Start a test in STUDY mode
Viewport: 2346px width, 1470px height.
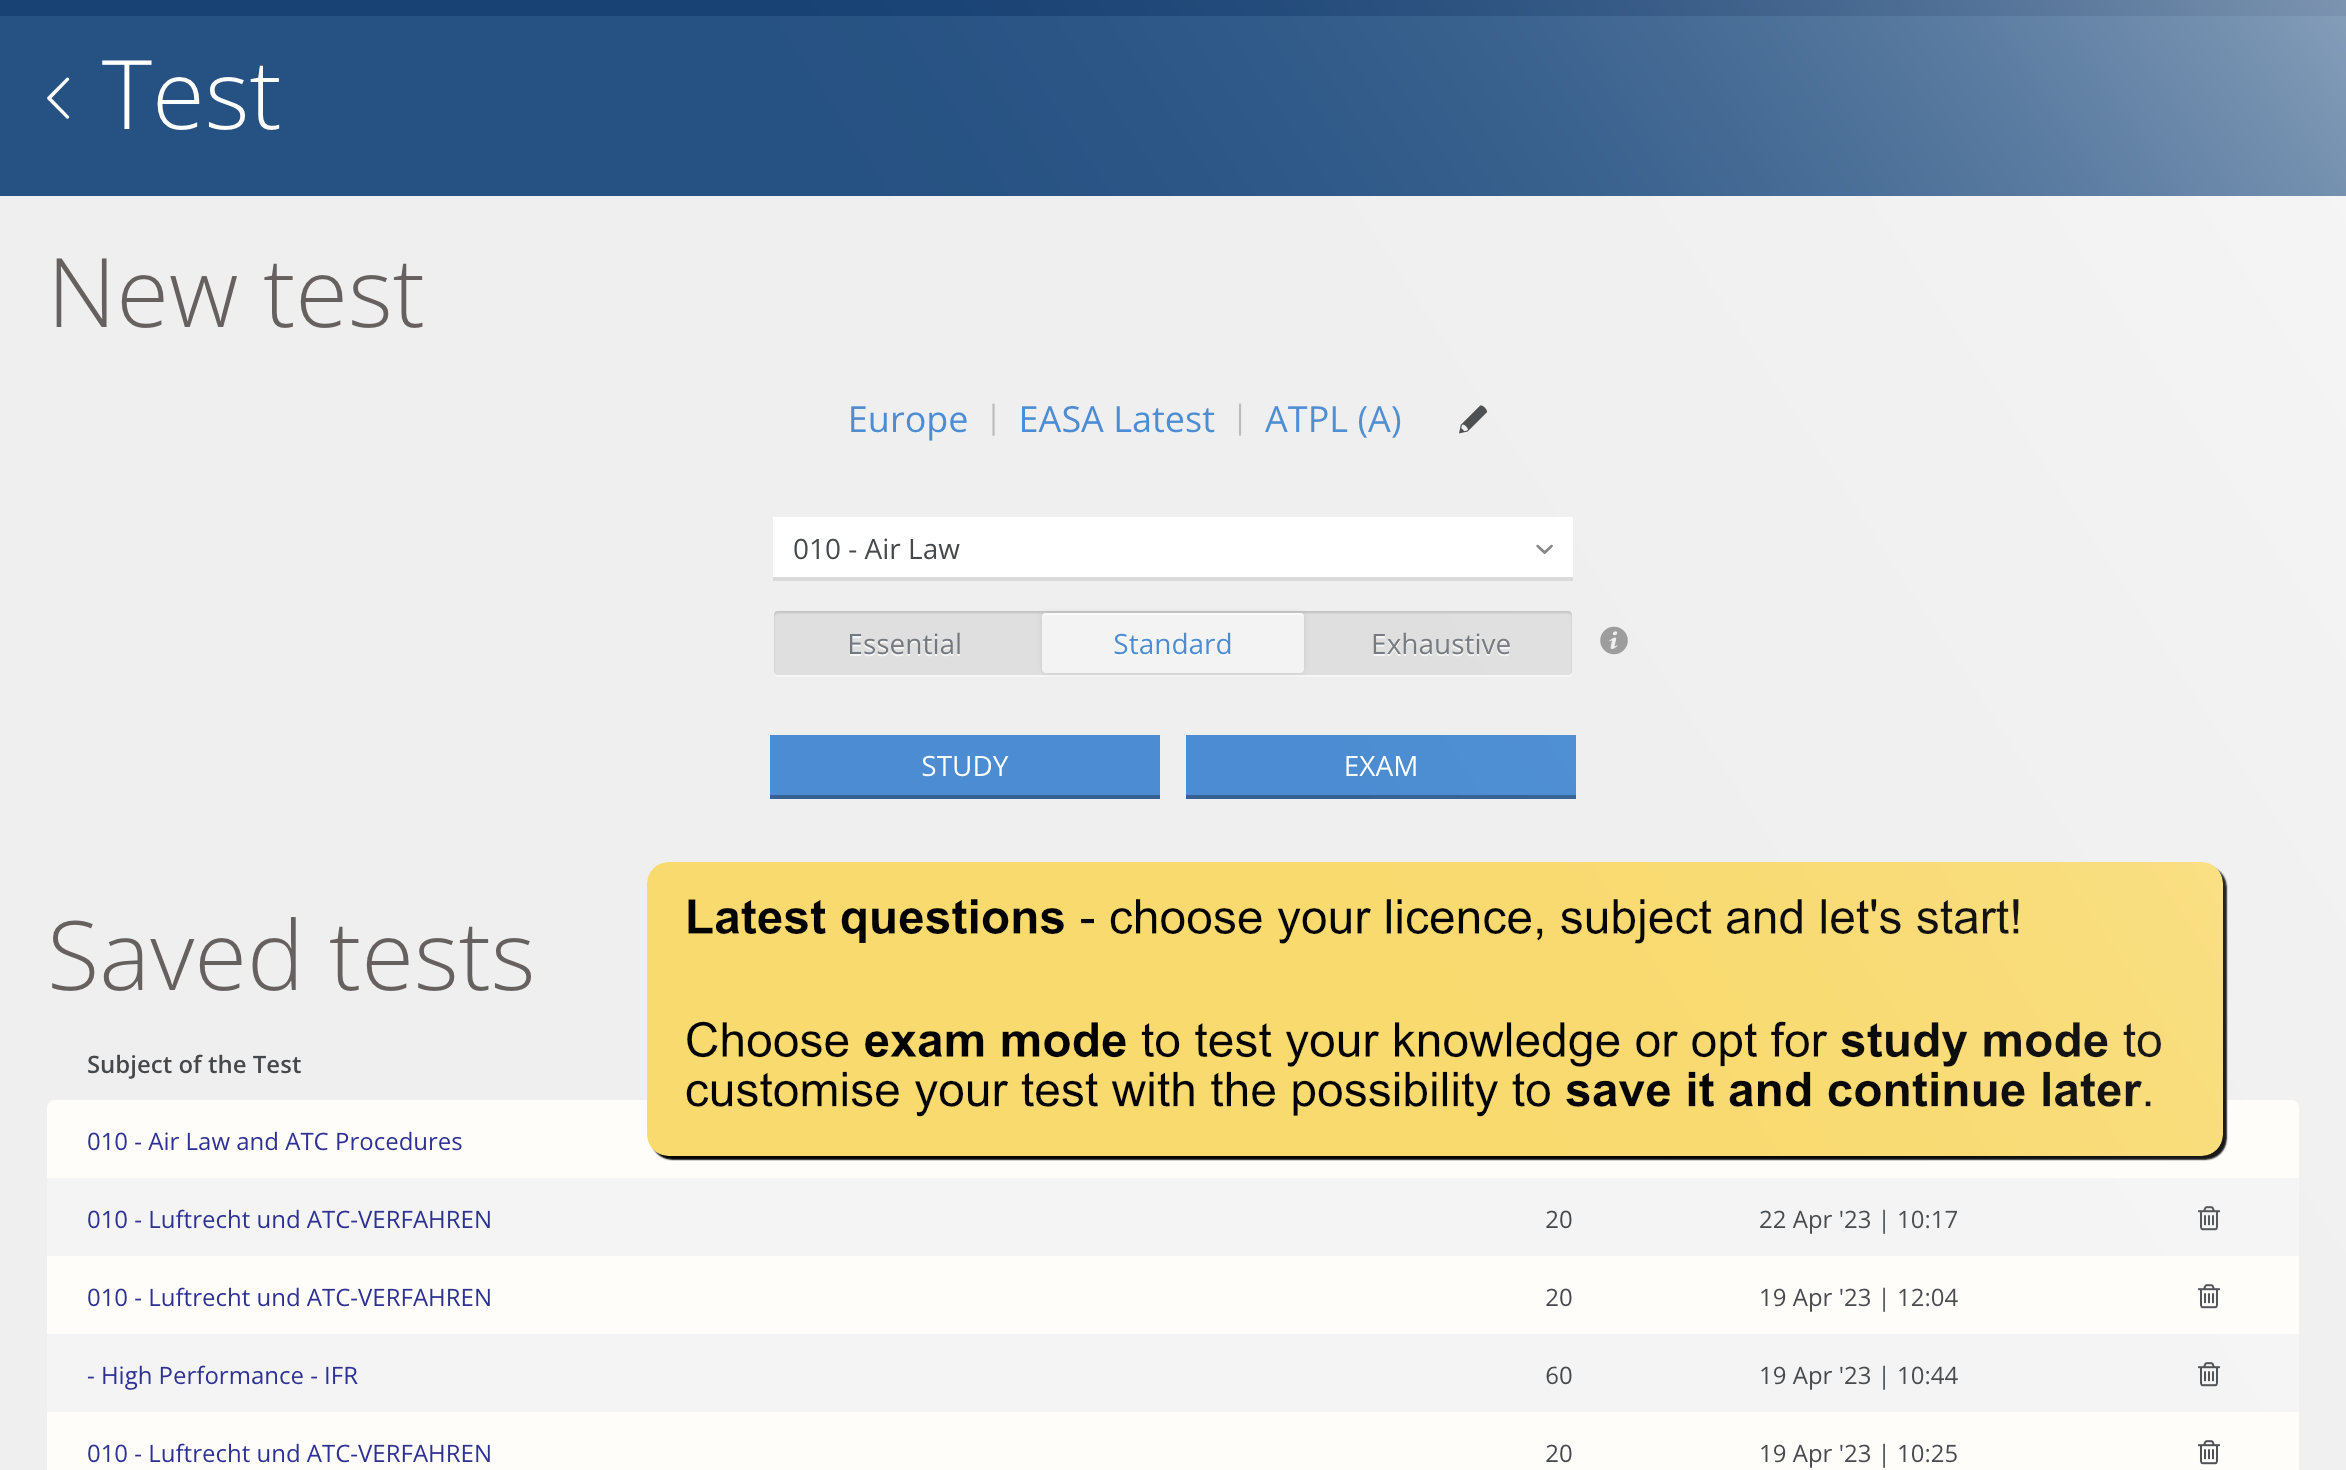coord(963,766)
